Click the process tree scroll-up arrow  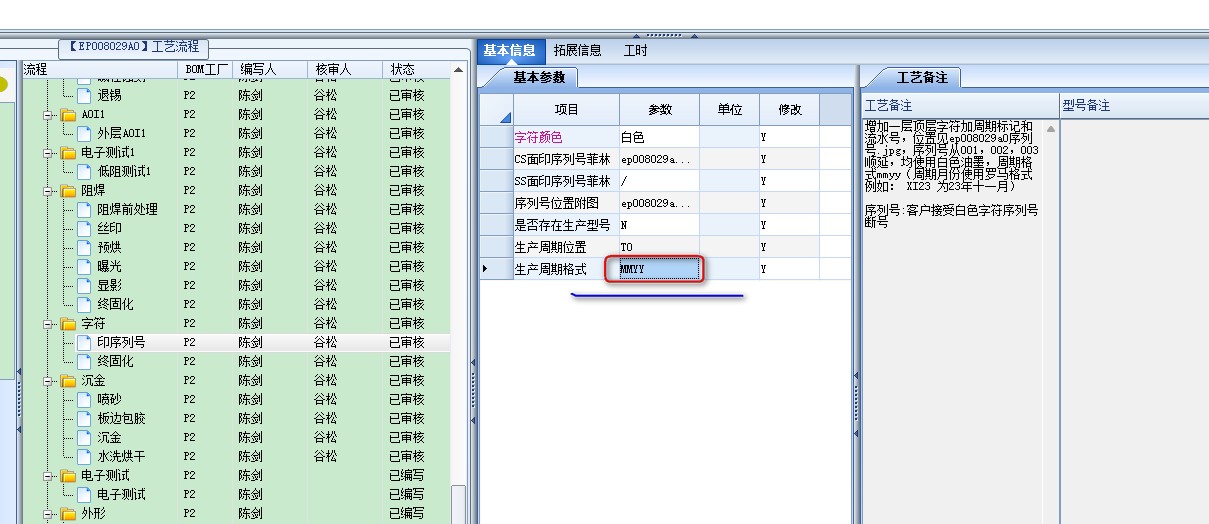coord(459,71)
